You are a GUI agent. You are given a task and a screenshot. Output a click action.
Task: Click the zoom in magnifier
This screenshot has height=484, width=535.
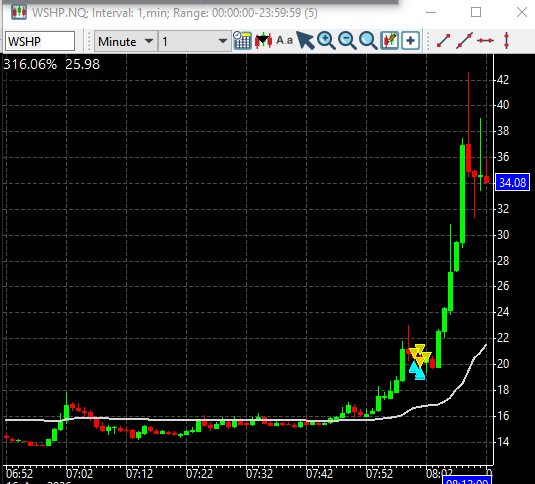pos(326,41)
